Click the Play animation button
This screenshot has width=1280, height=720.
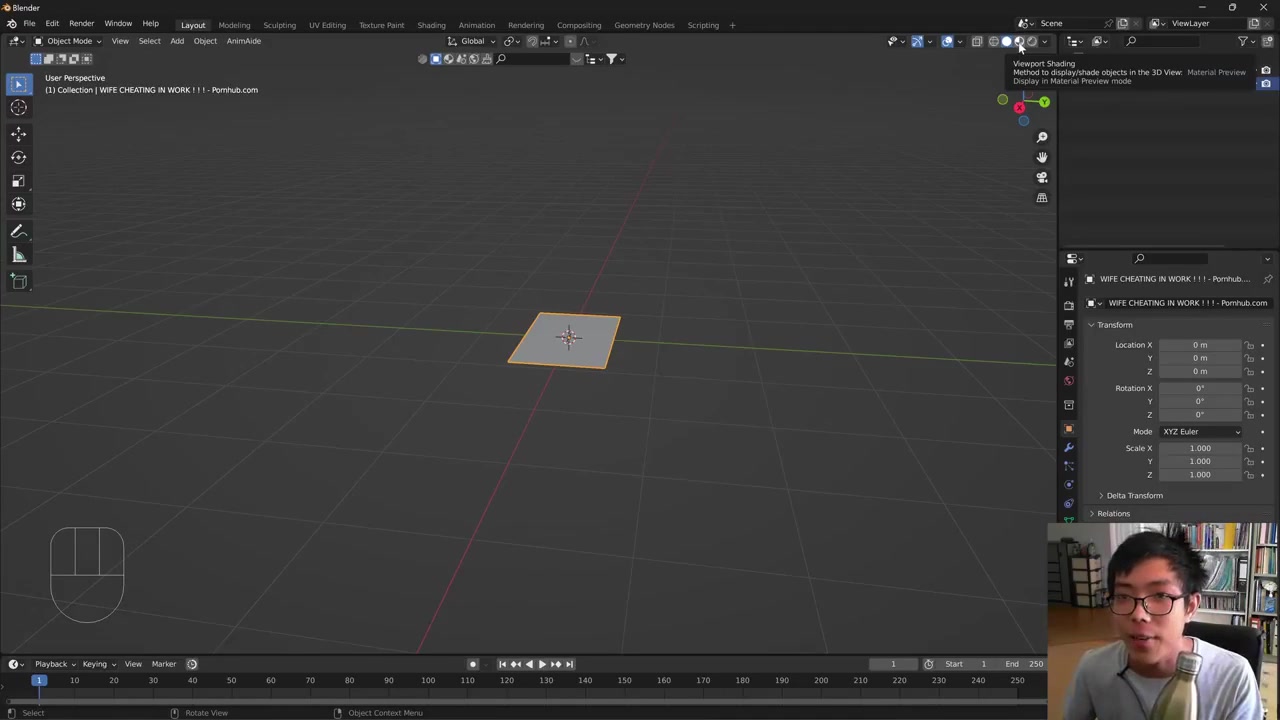542,664
